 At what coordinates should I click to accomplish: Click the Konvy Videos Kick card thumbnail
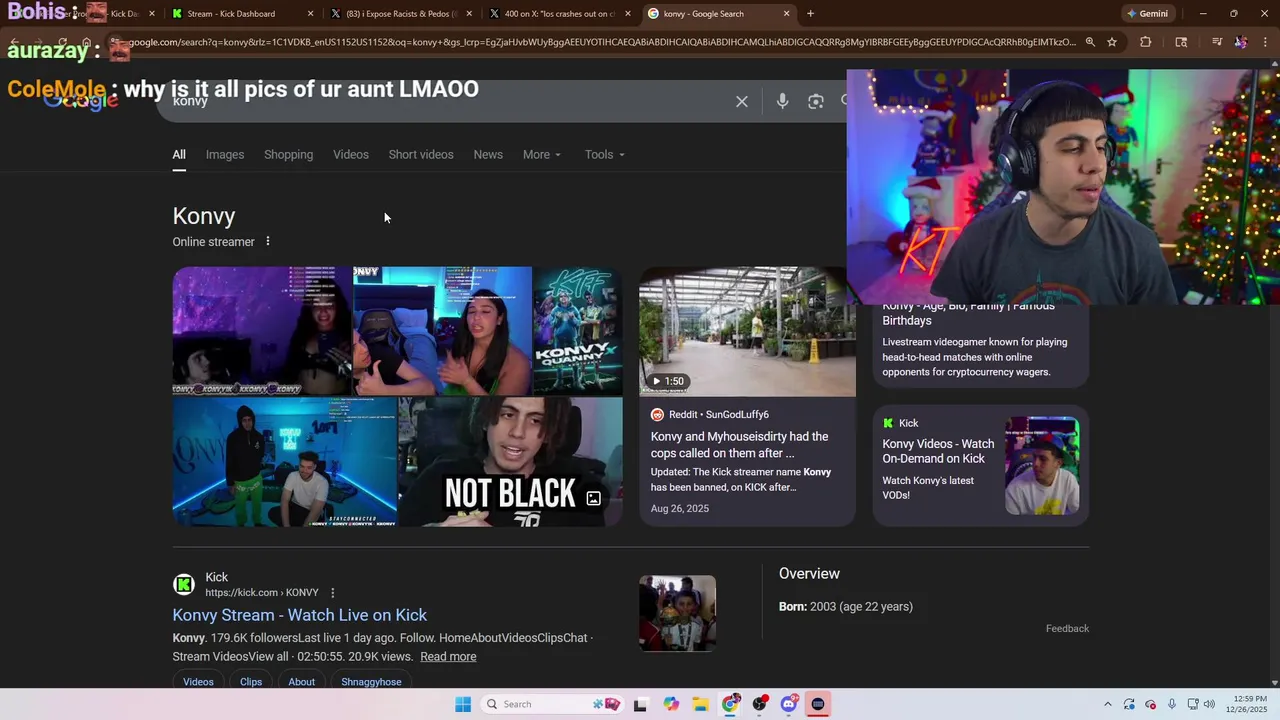pos(1042,466)
